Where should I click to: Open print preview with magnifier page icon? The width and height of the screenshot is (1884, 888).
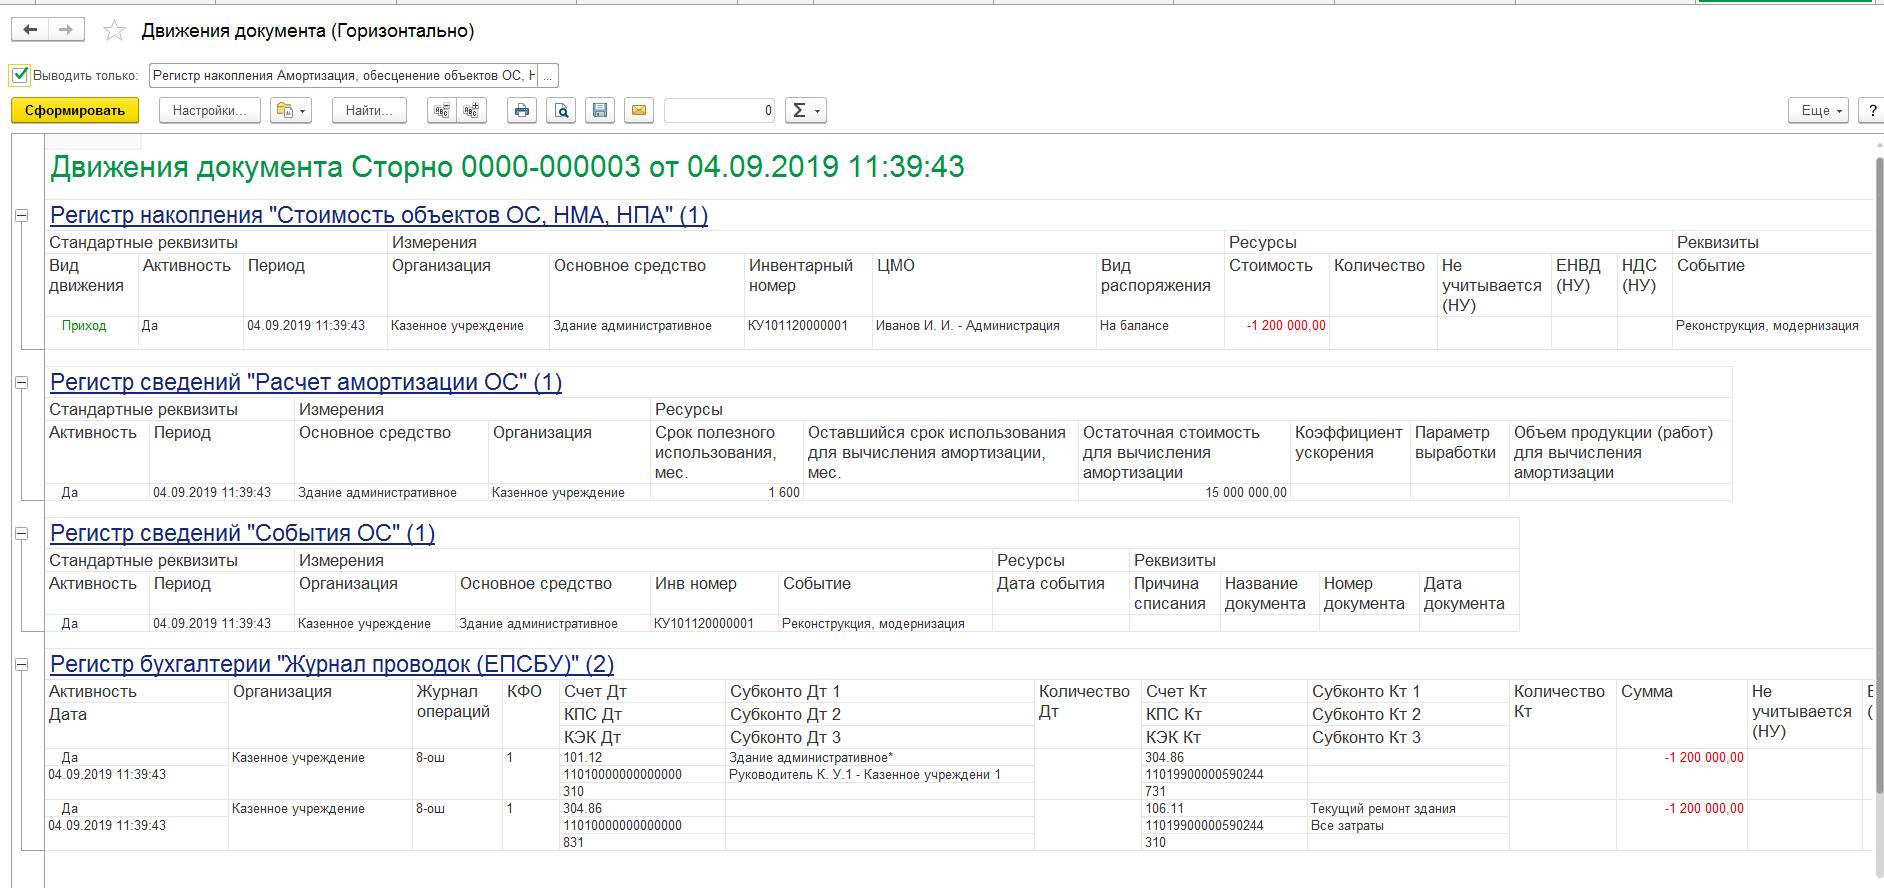(x=561, y=111)
